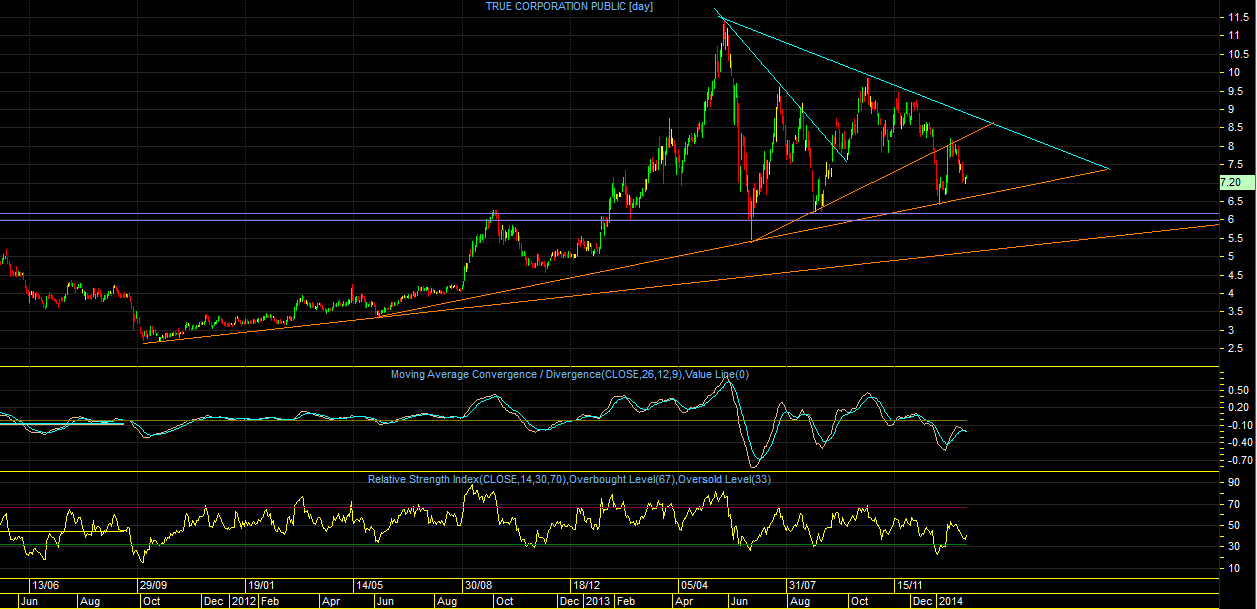Image resolution: width=1257 pixels, height=609 pixels.
Task: Select the 18/12 date marker
Action: coord(586,585)
